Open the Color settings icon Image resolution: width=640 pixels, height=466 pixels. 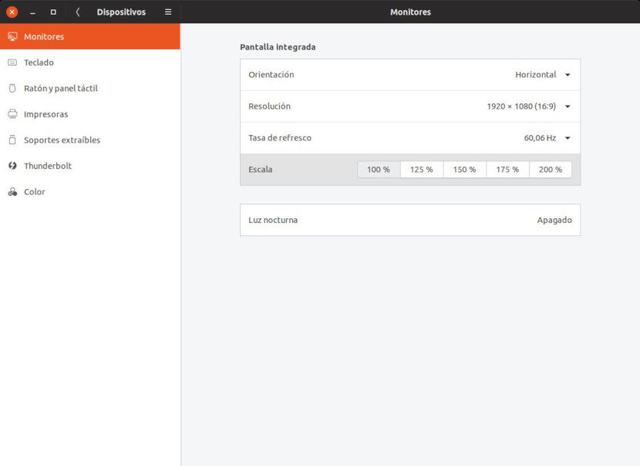click(12, 192)
